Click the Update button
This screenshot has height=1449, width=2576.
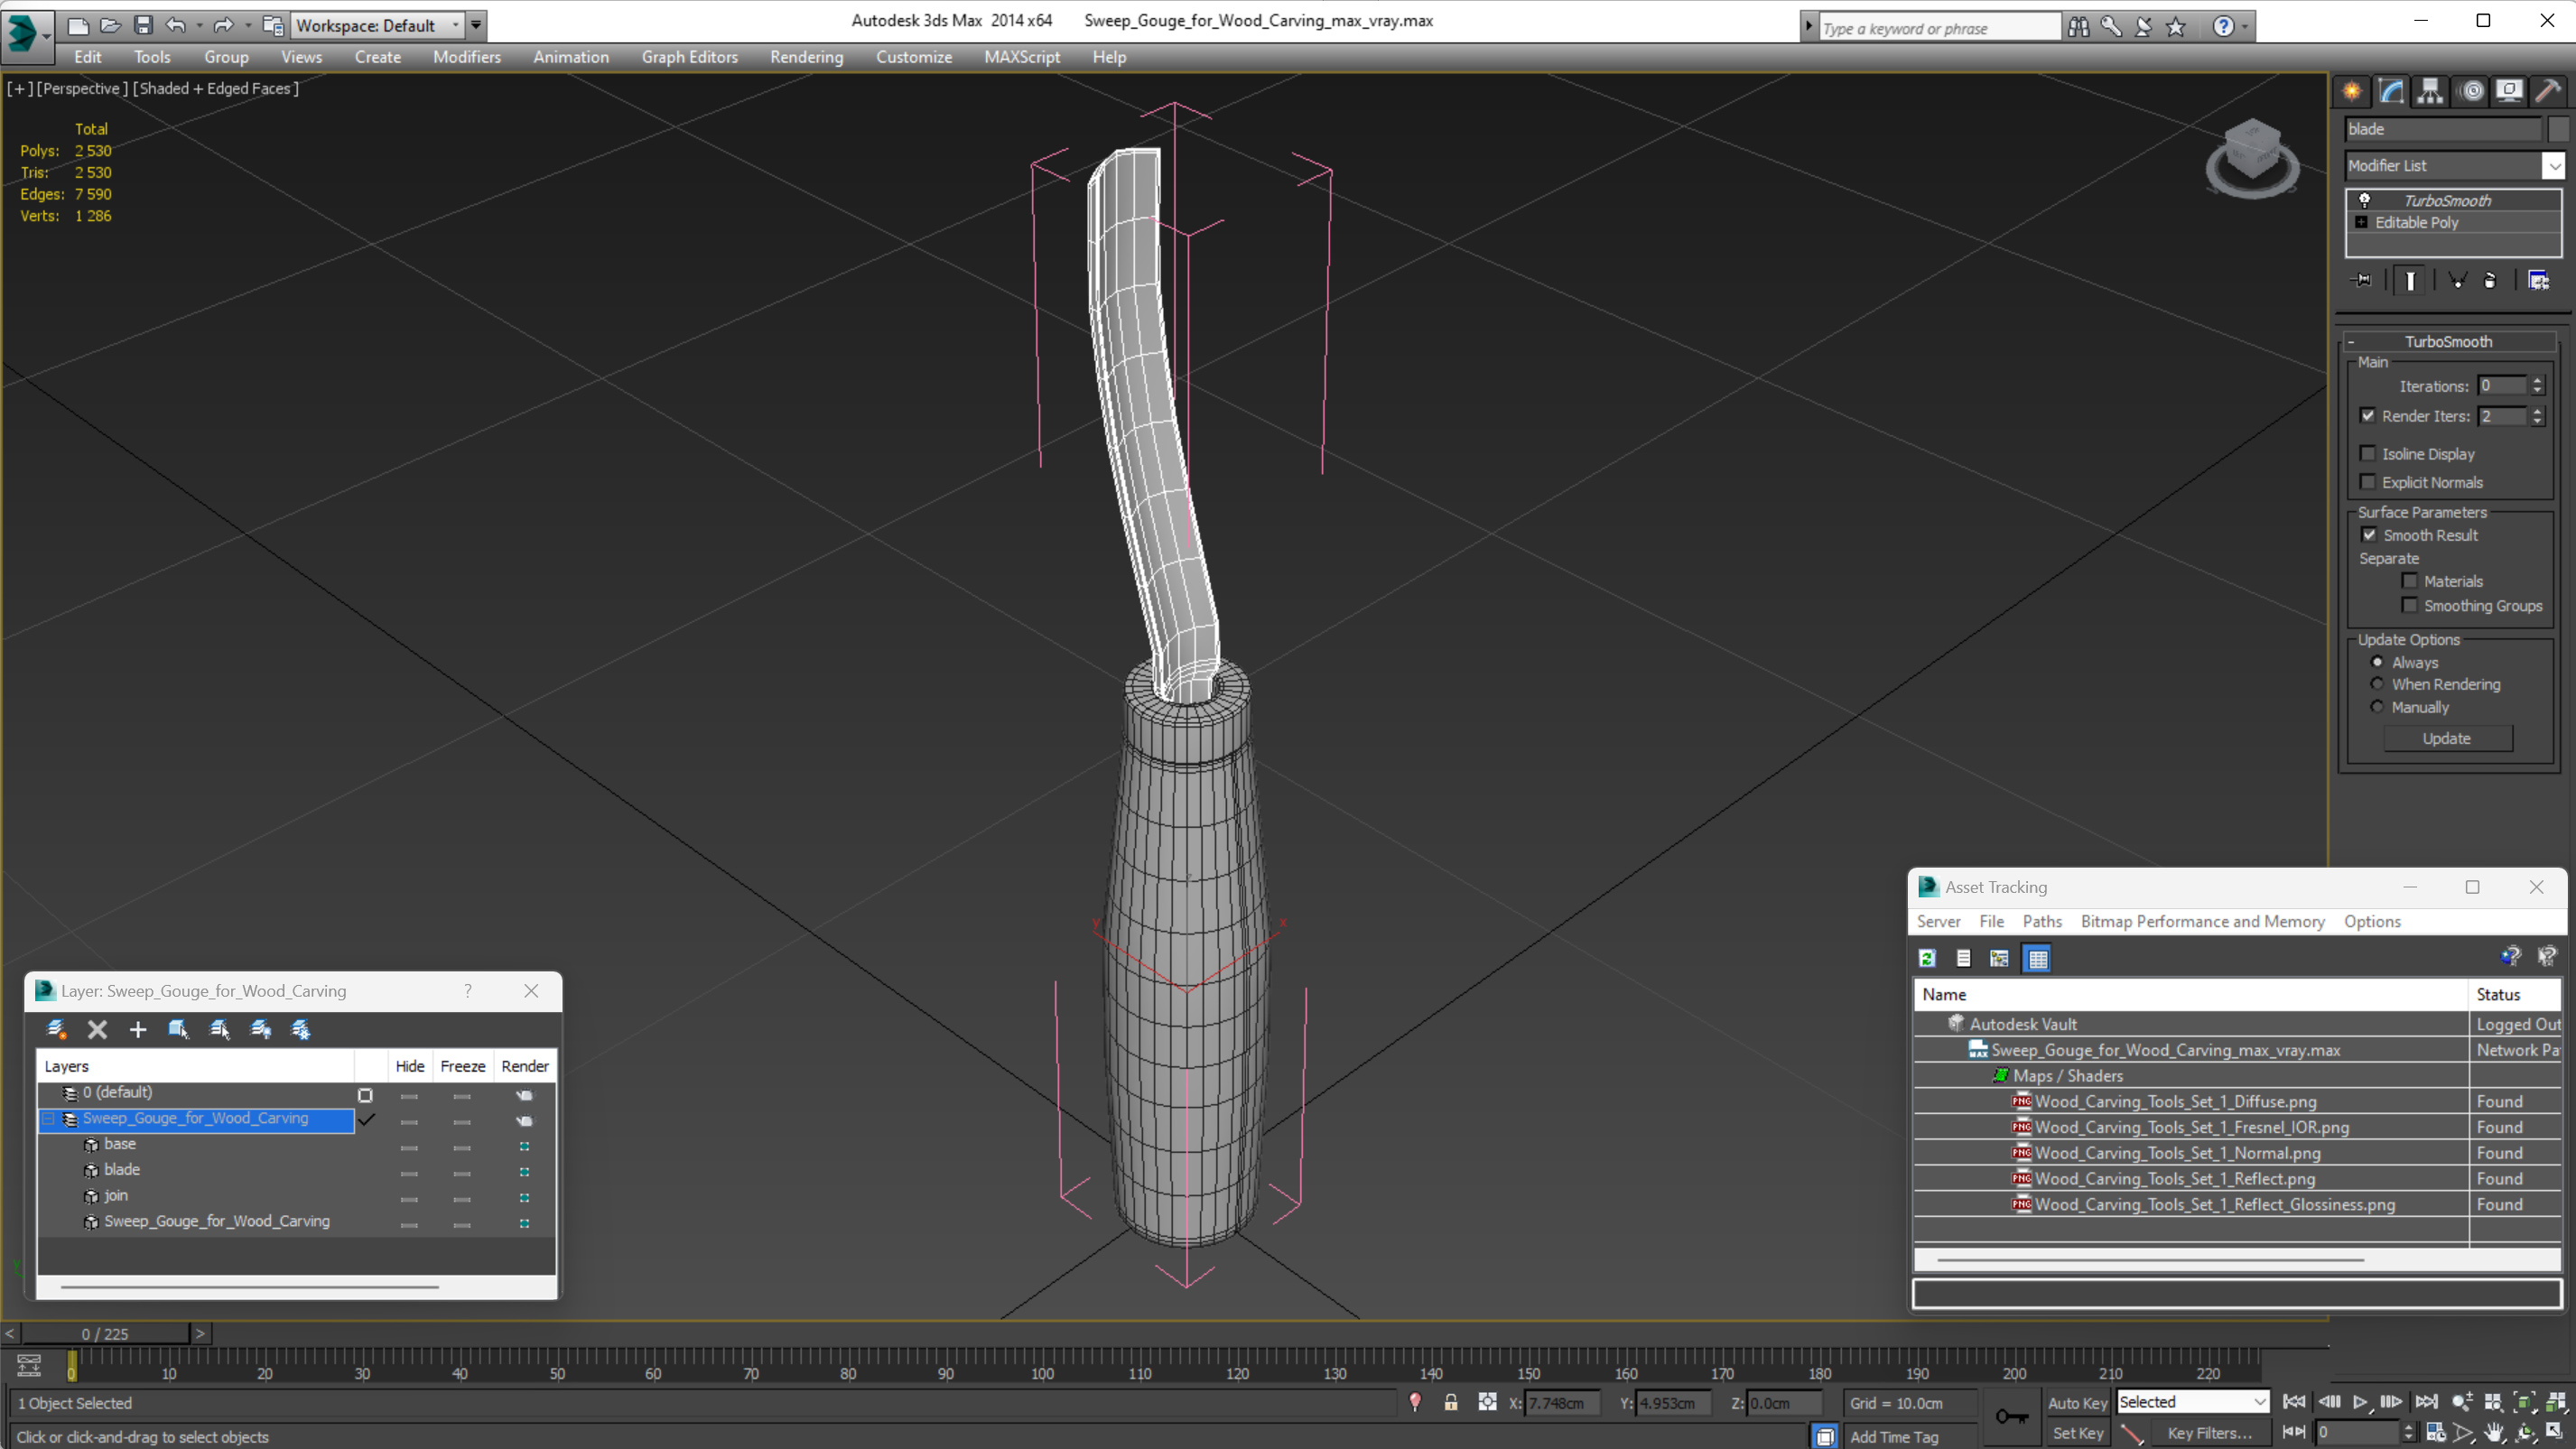(x=2446, y=738)
